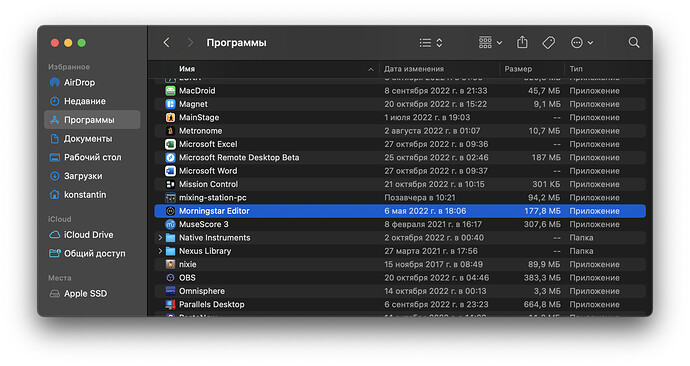The width and height of the screenshot is (690, 366).
Task: Select the Morningstar Editor file name
Action: (214, 211)
